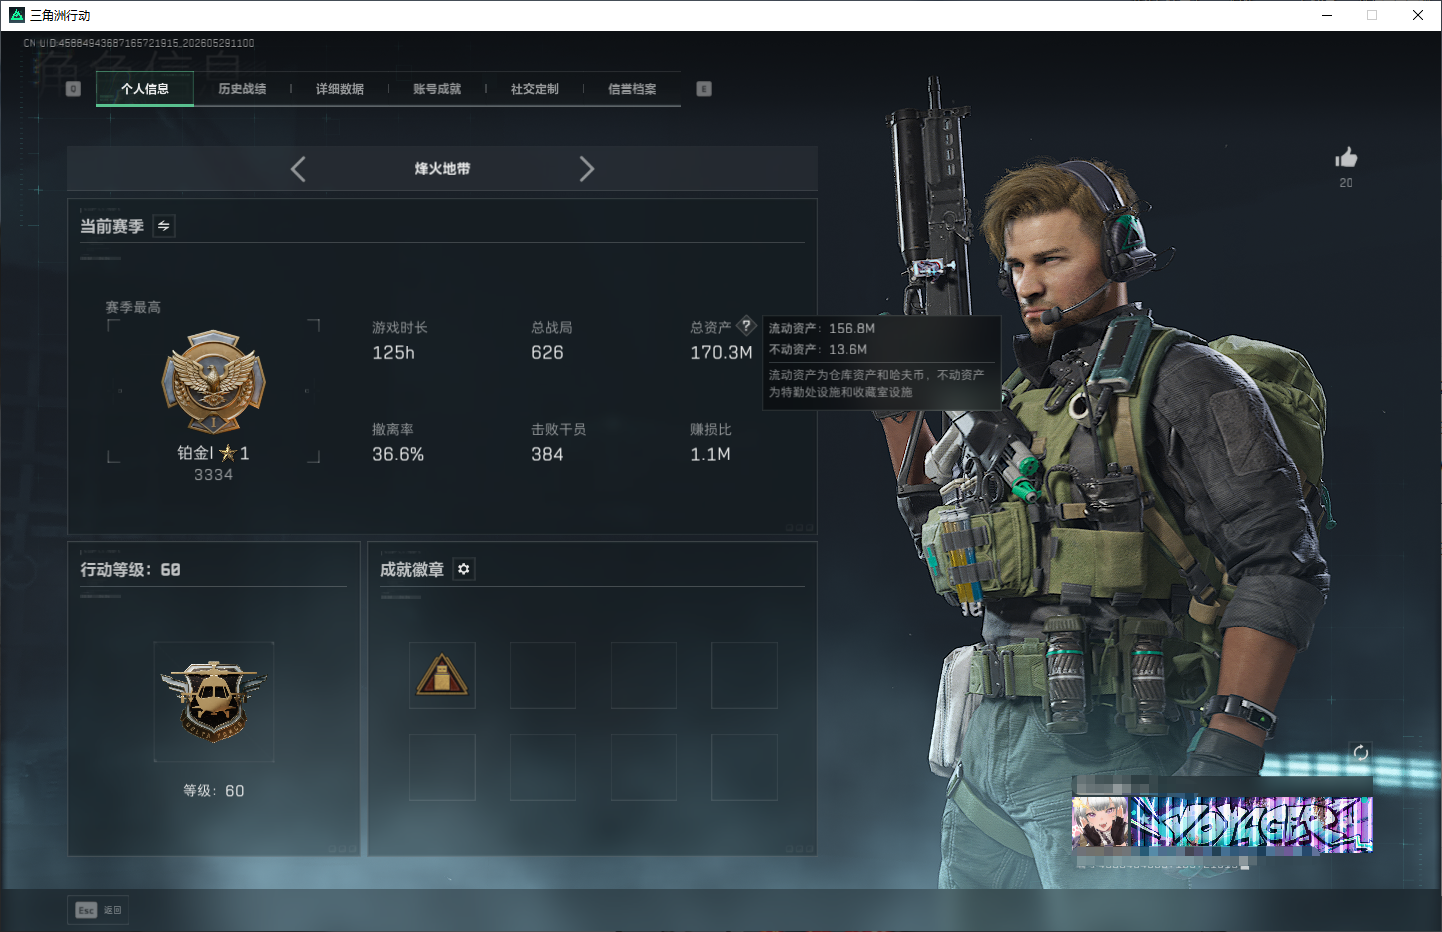Click the VOYAGER player name banner
The image size is (1442, 932).
(1222, 824)
